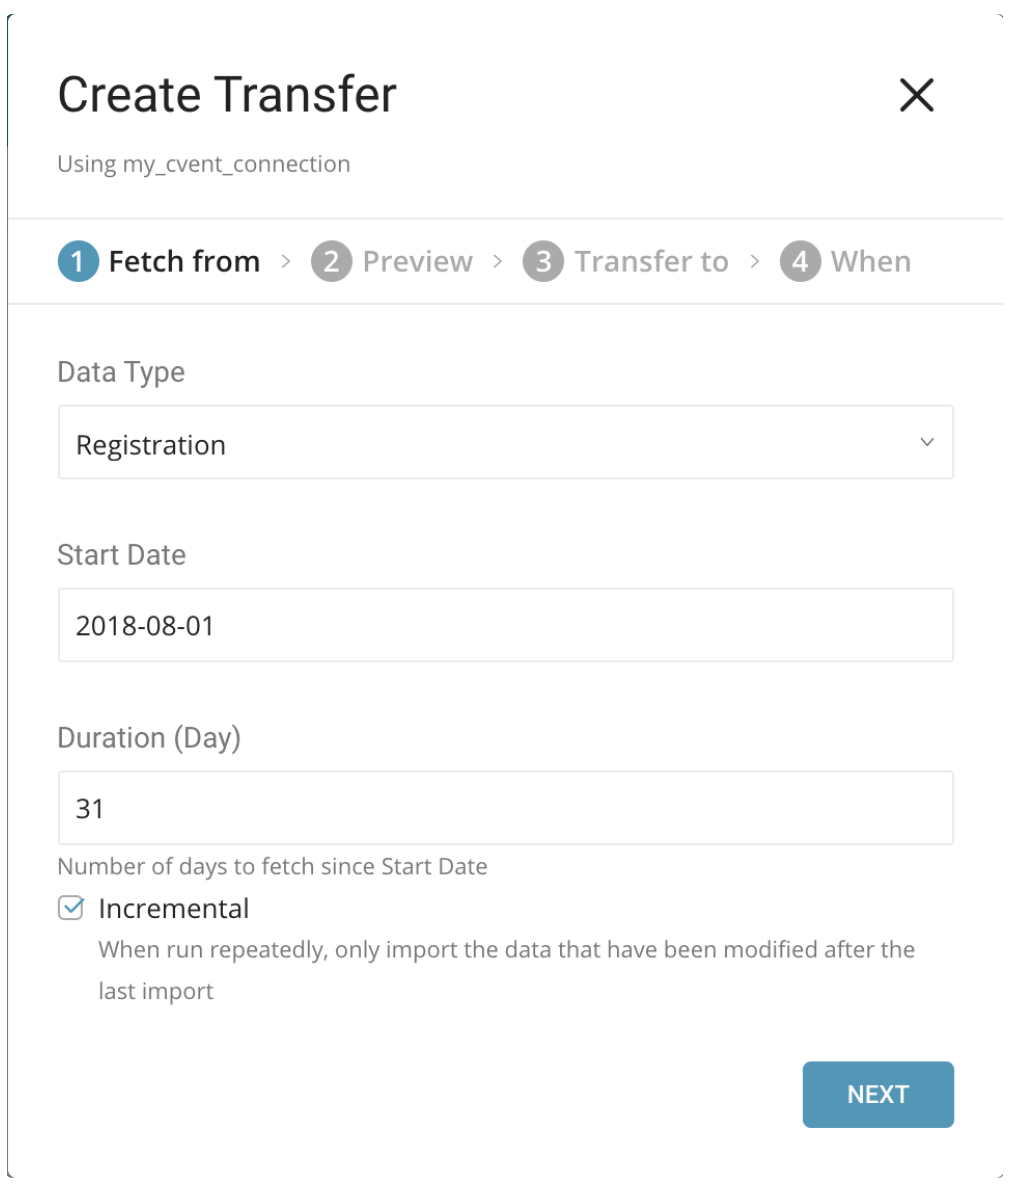1012x1204 pixels.
Task: Click the arrow after Fetch from
Action: pos(286,262)
